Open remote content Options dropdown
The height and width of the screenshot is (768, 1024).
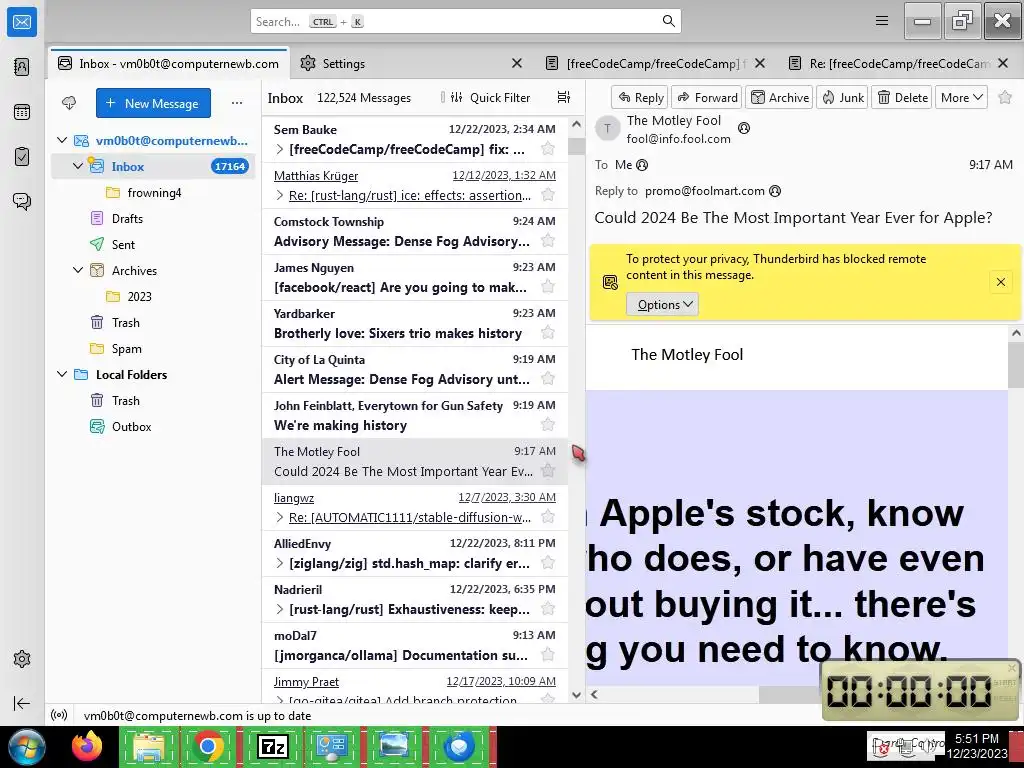[x=662, y=304]
